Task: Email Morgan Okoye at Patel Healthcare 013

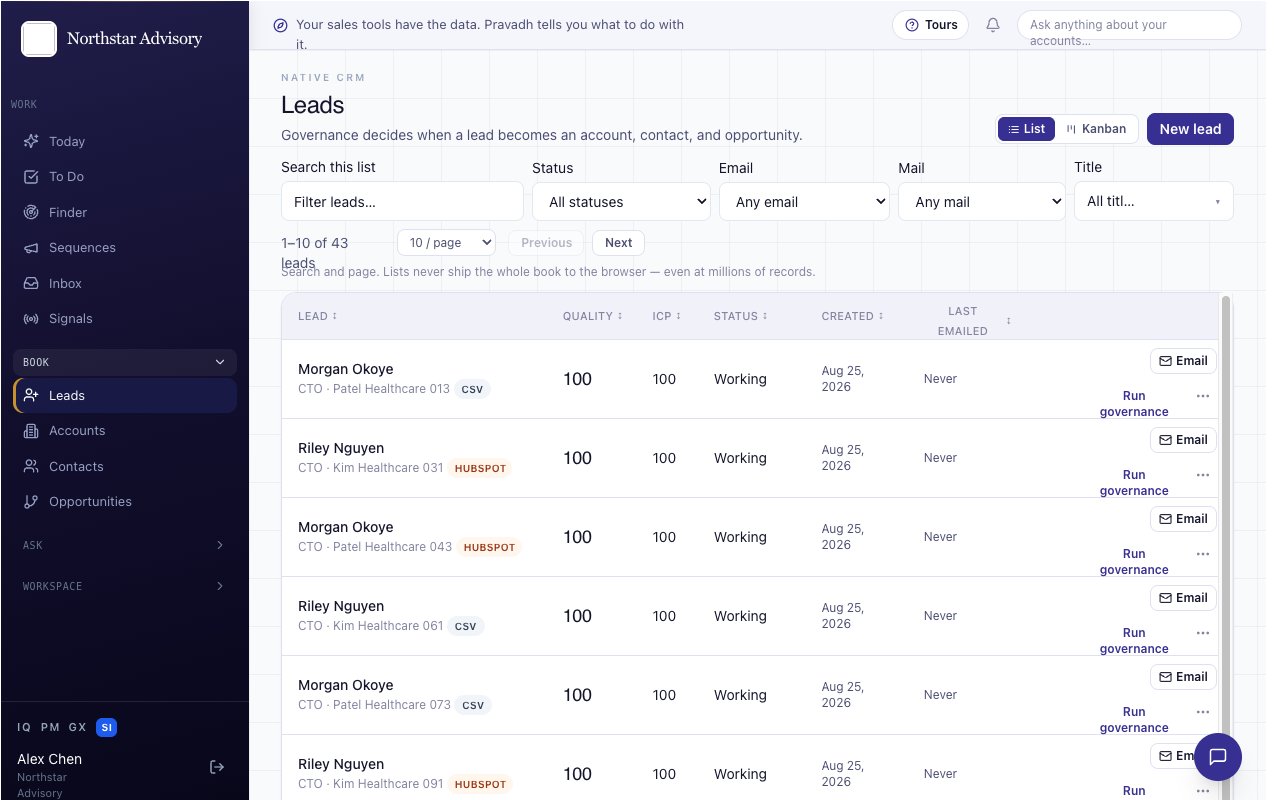Action: pyautogui.click(x=1183, y=361)
